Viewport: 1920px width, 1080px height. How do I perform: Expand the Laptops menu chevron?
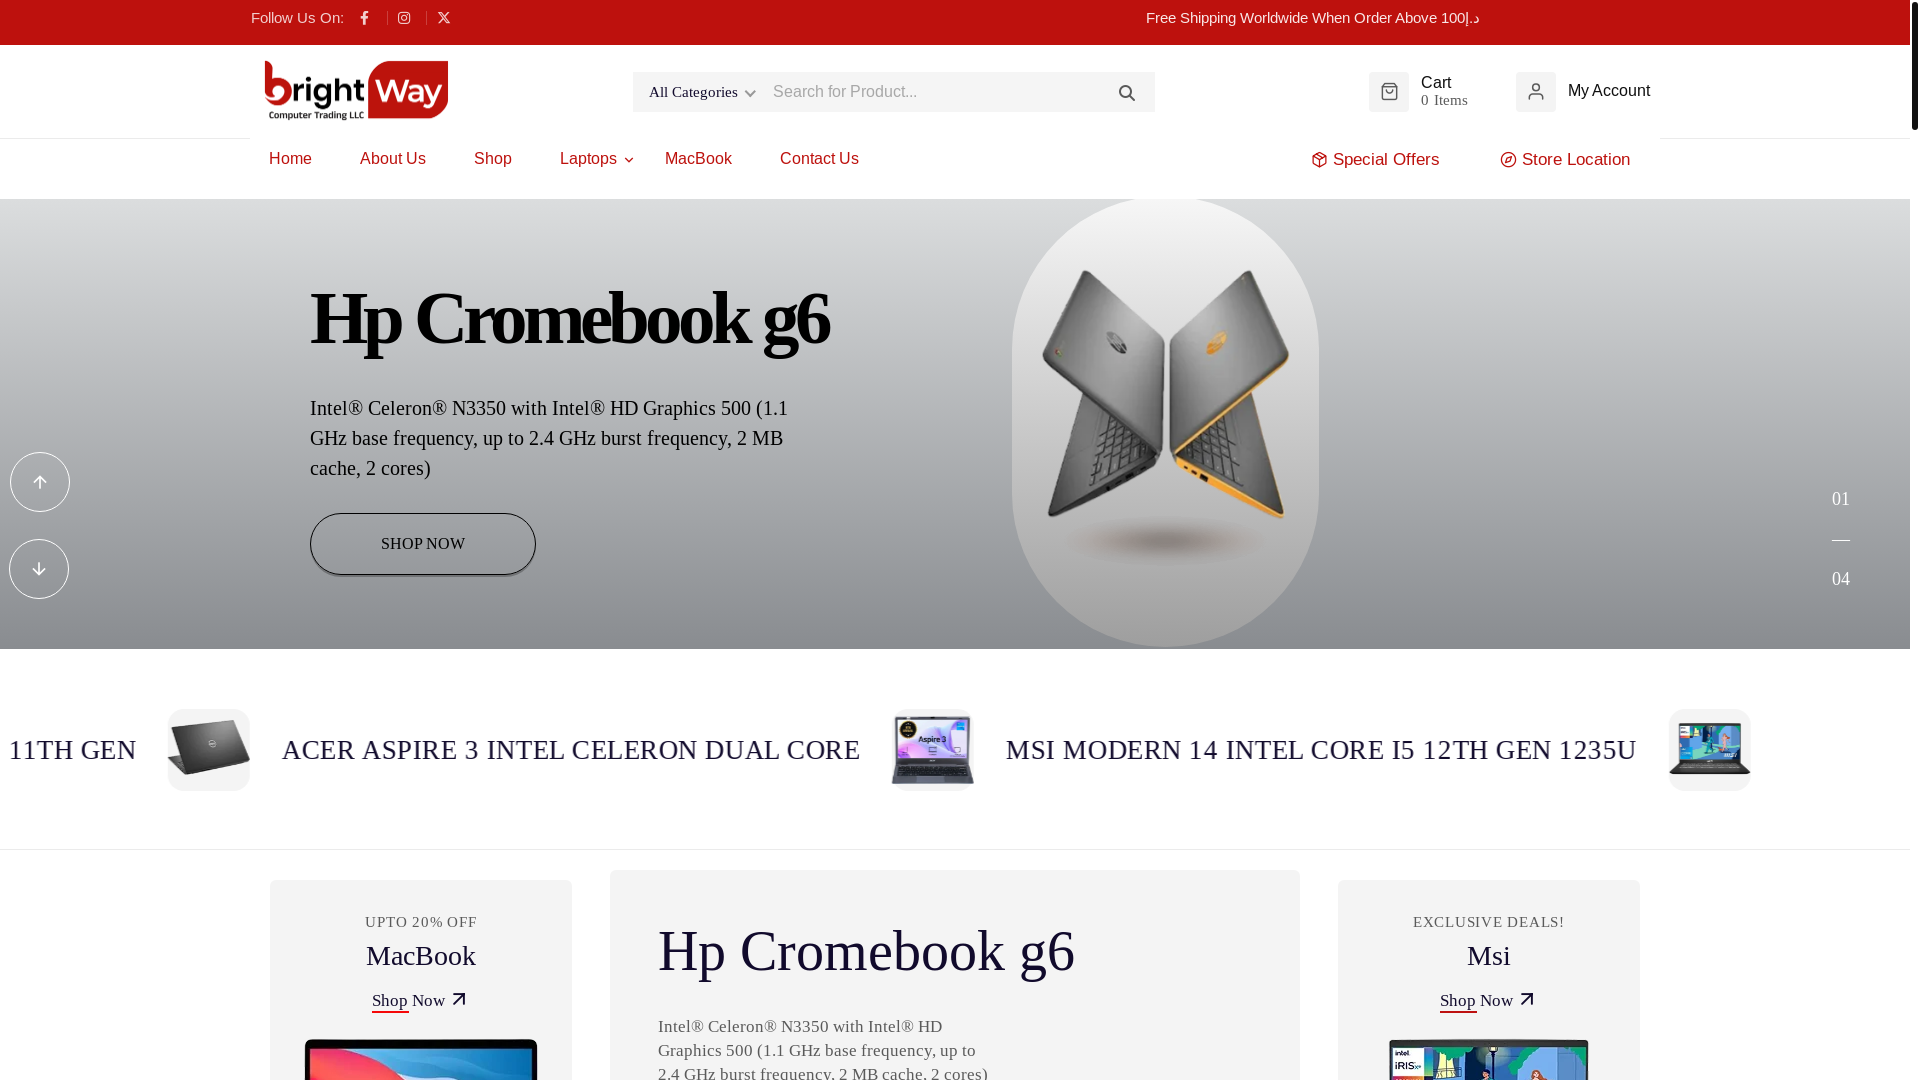click(x=629, y=160)
